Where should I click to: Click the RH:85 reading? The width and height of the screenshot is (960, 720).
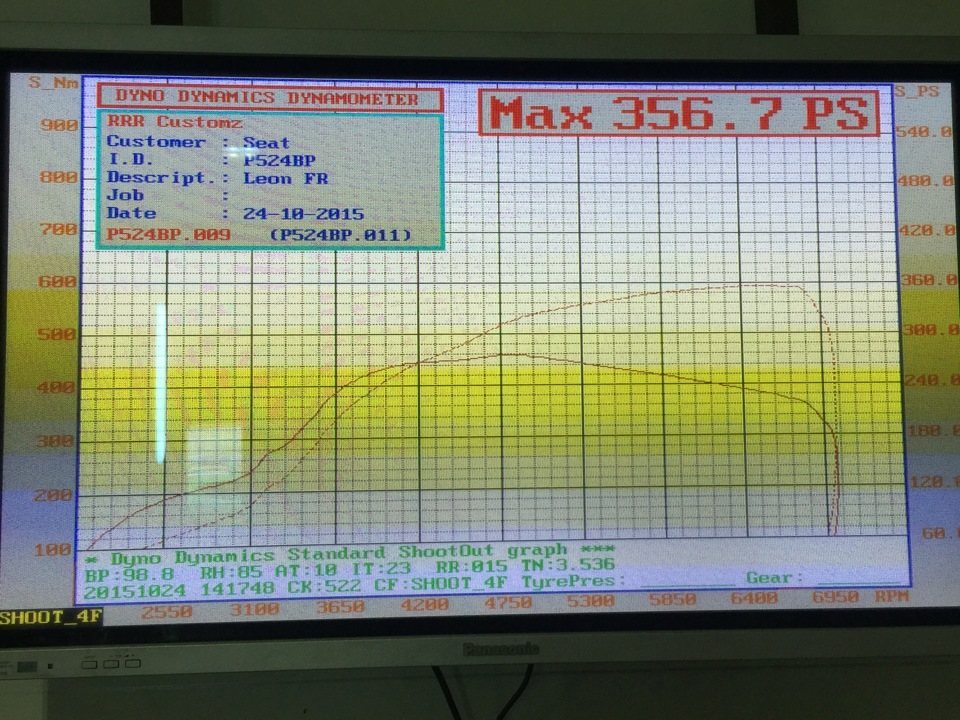tap(233, 573)
